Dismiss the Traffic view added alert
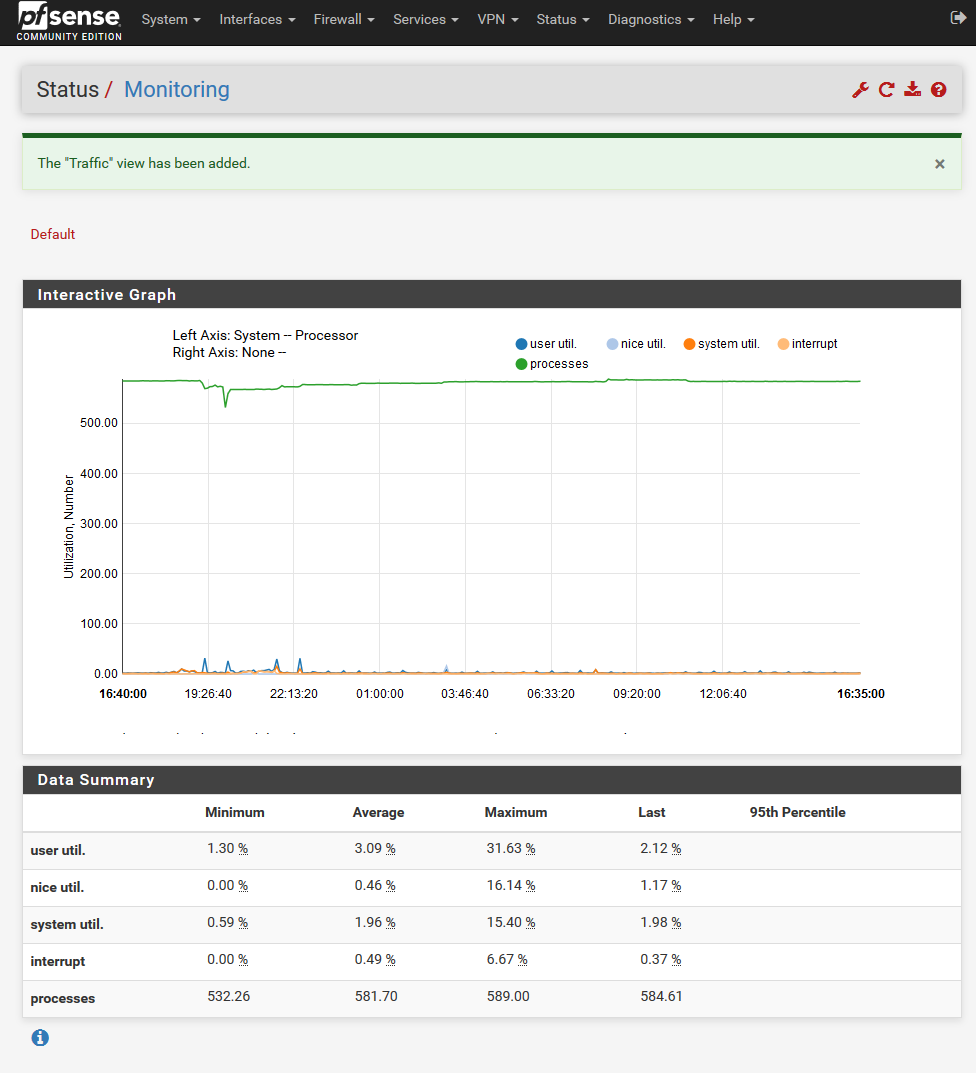 (x=939, y=164)
